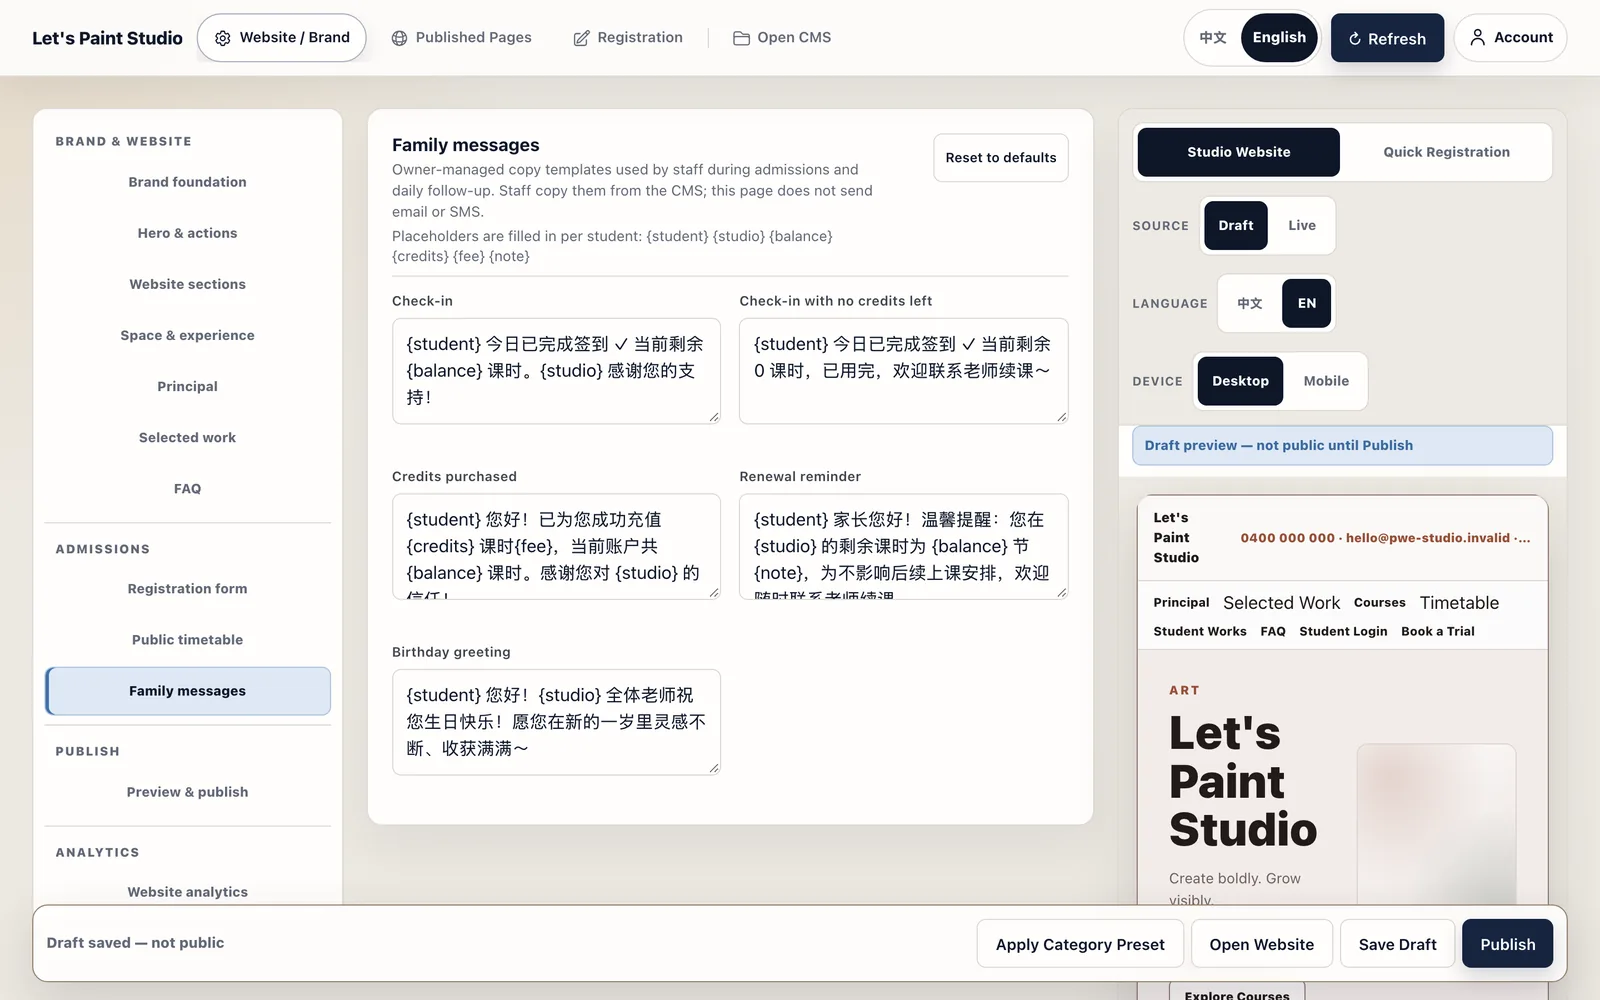The image size is (1600, 1000).
Task: Select Principal in the sidebar
Action: tap(187, 386)
